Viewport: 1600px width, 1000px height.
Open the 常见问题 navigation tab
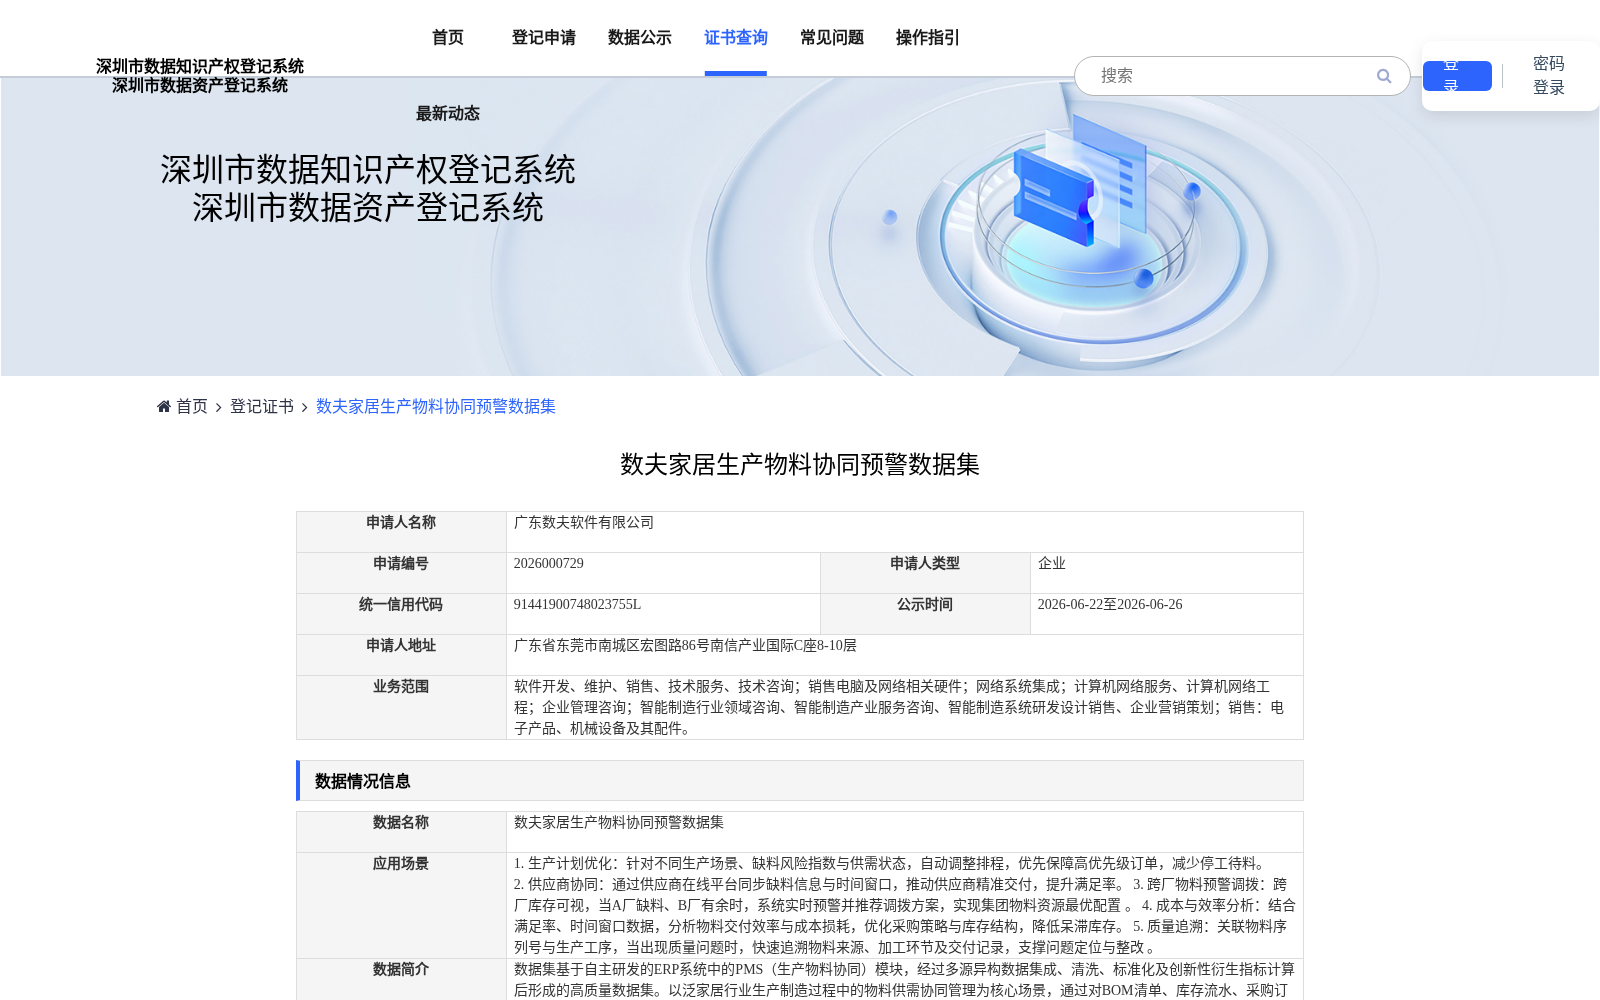832,38
